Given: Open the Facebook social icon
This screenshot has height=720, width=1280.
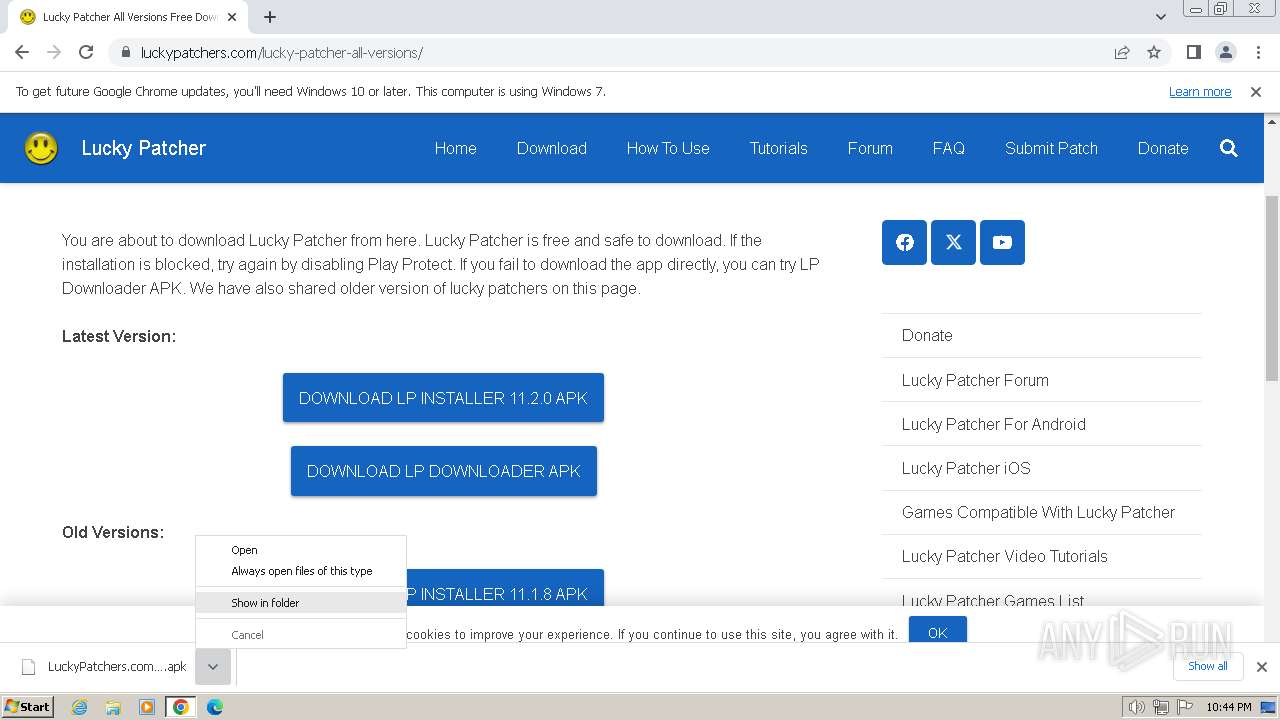Looking at the screenshot, I should click(x=904, y=242).
